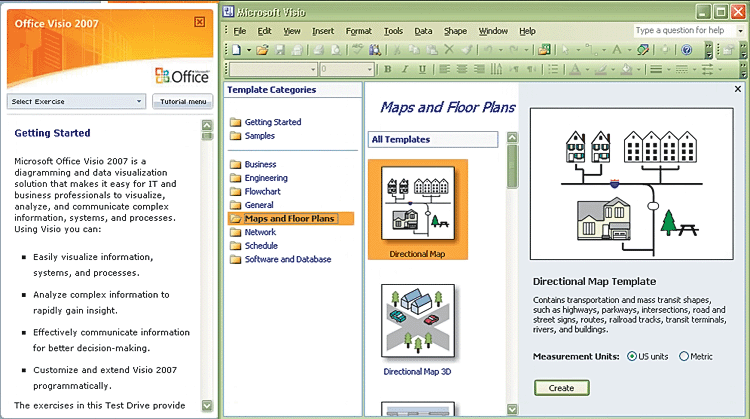Image resolution: width=750 pixels, height=419 pixels.
Task: Click the New document icon
Action: (237, 49)
